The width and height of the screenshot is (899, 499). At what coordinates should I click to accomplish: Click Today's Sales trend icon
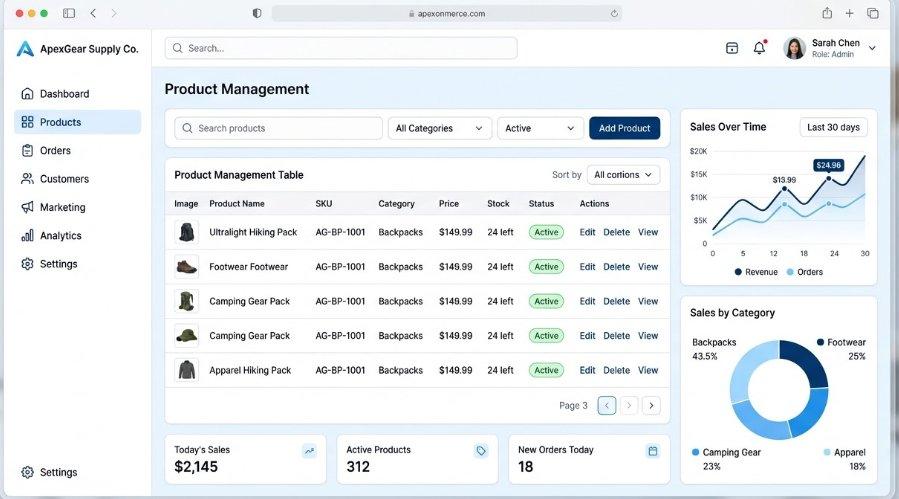click(x=309, y=451)
